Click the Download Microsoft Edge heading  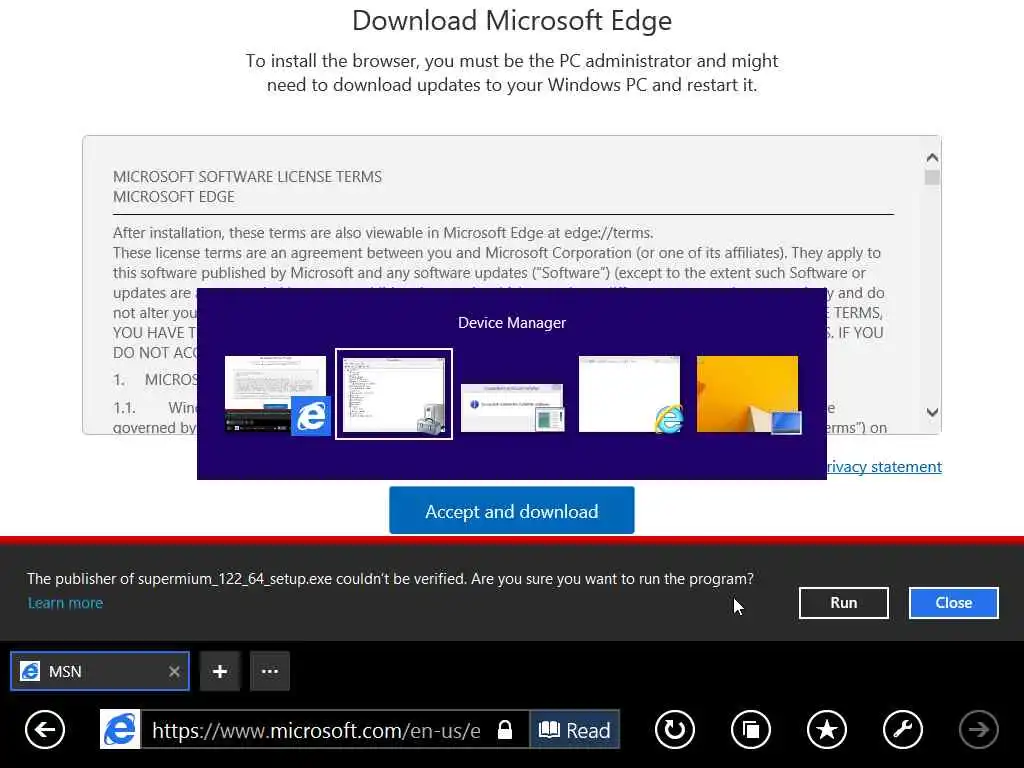pyautogui.click(x=511, y=21)
